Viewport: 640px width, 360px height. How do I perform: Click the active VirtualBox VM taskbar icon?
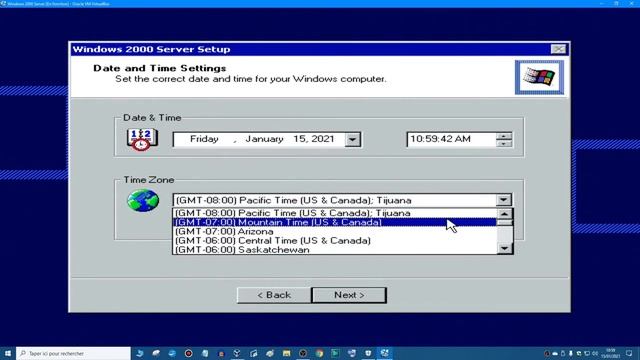(x=384, y=353)
